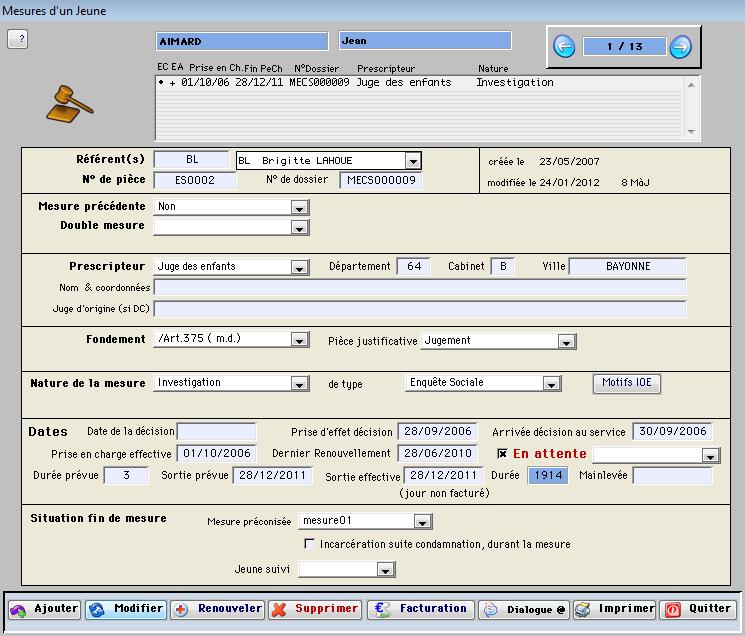
Task: Click the judge gavel icon
Action: [x=69, y=104]
